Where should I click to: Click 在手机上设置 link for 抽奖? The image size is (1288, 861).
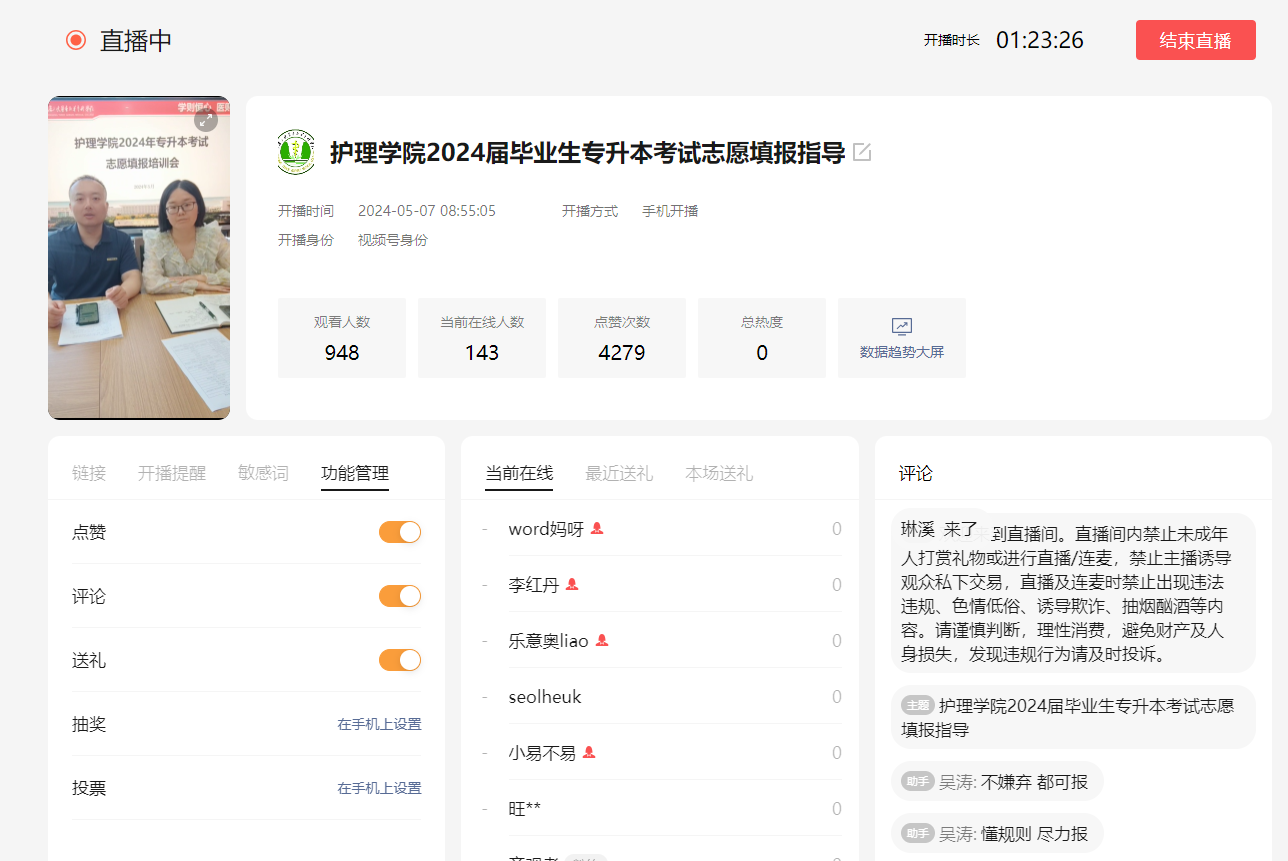pos(379,724)
